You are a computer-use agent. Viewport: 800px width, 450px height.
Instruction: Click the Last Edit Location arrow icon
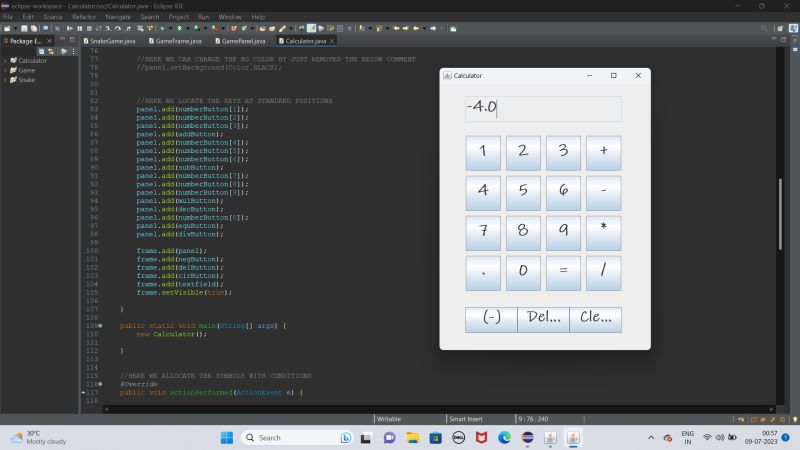[x=396, y=29]
